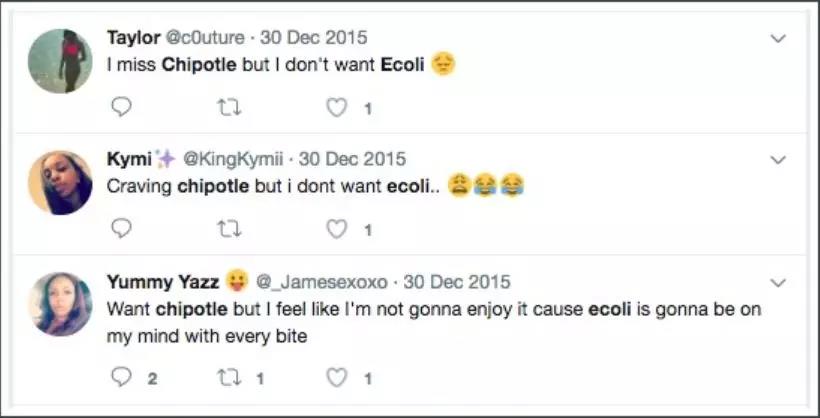Reply to Kymi's tweet
820x418 pixels.
coord(121,229)
